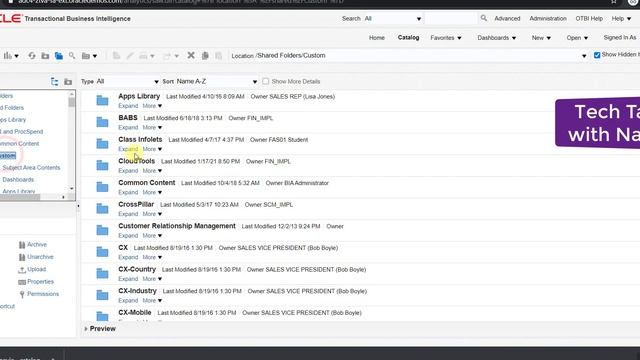Click the CX-Industry folder icon
Viewport: 640px width, 360px height.
[102, 295]
